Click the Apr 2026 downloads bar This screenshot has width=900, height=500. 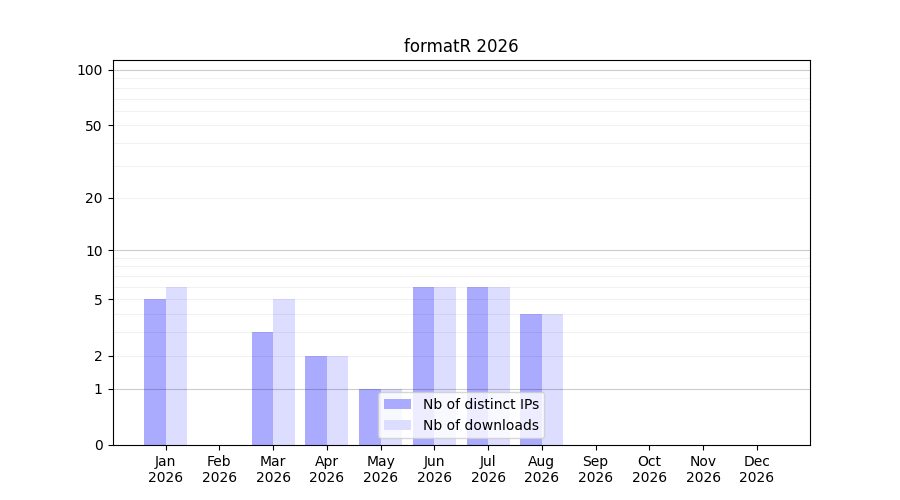tap(338, 401)
